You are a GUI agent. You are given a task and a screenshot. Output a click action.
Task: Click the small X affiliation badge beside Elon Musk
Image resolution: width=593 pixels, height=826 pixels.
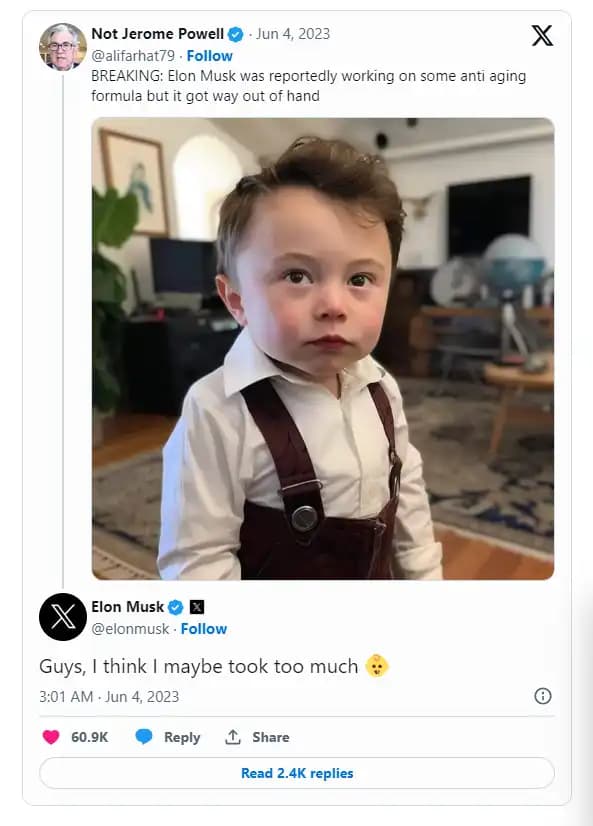click(196, 607)
